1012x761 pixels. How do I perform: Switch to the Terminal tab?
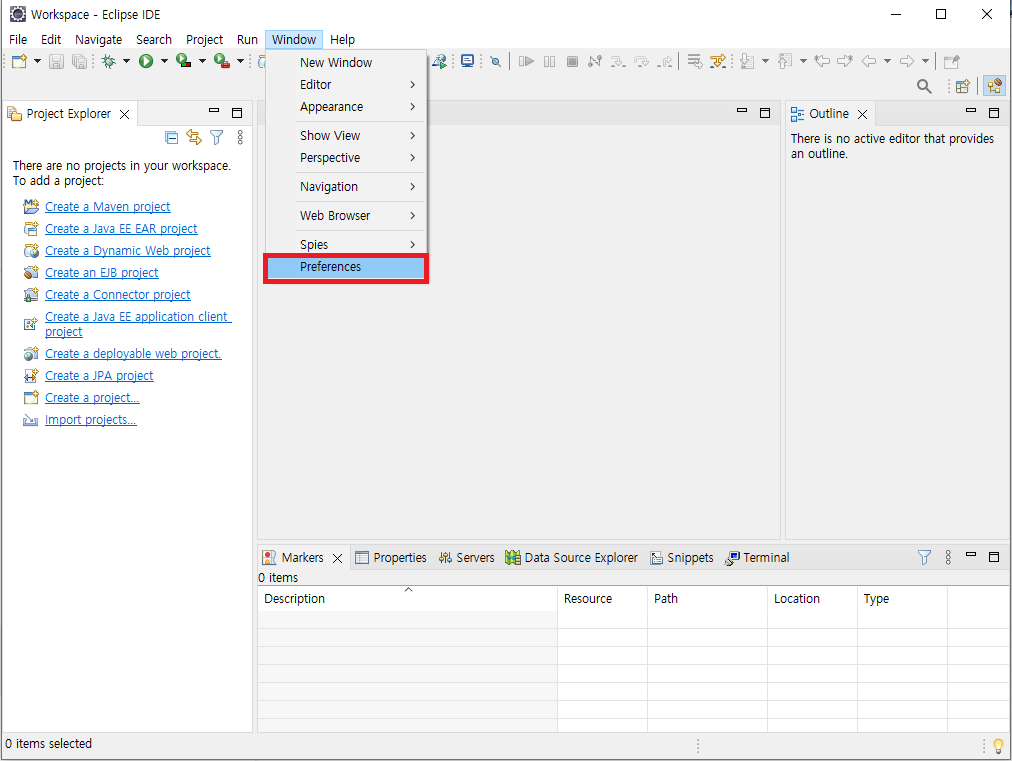(758, 558)
